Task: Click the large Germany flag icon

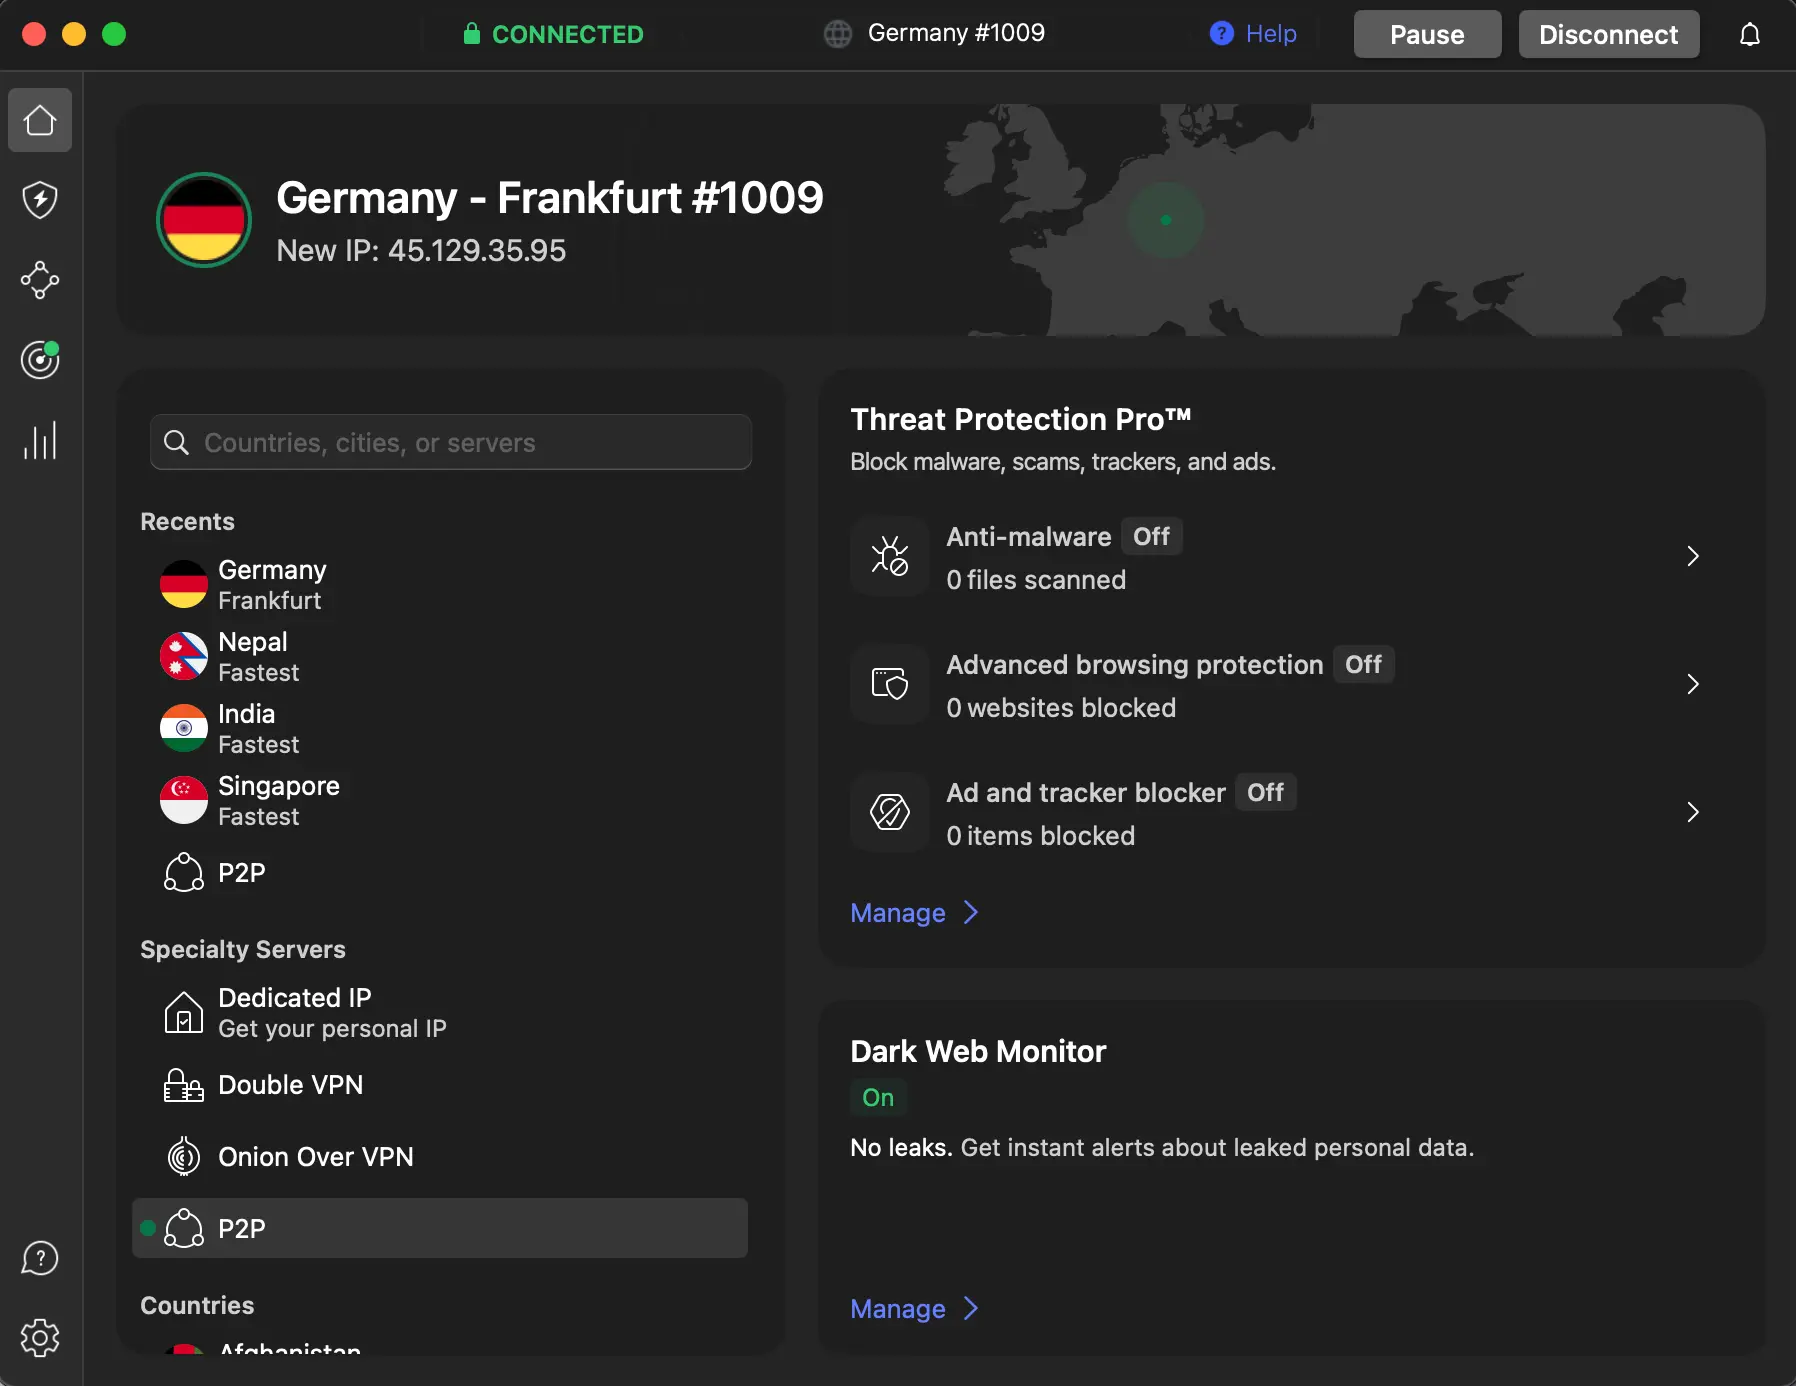Action: 204,220
